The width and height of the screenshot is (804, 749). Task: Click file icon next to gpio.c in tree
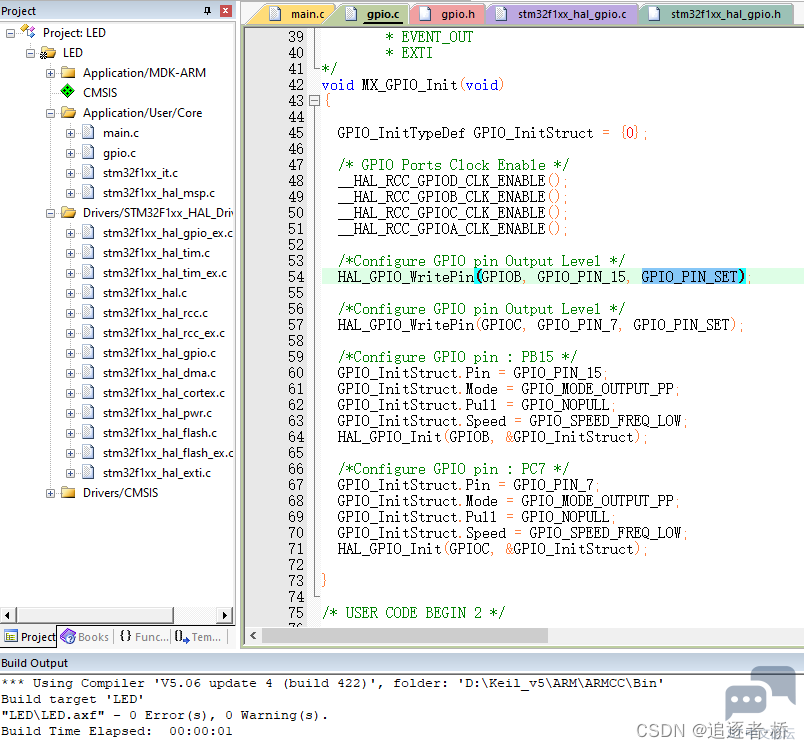88,152
